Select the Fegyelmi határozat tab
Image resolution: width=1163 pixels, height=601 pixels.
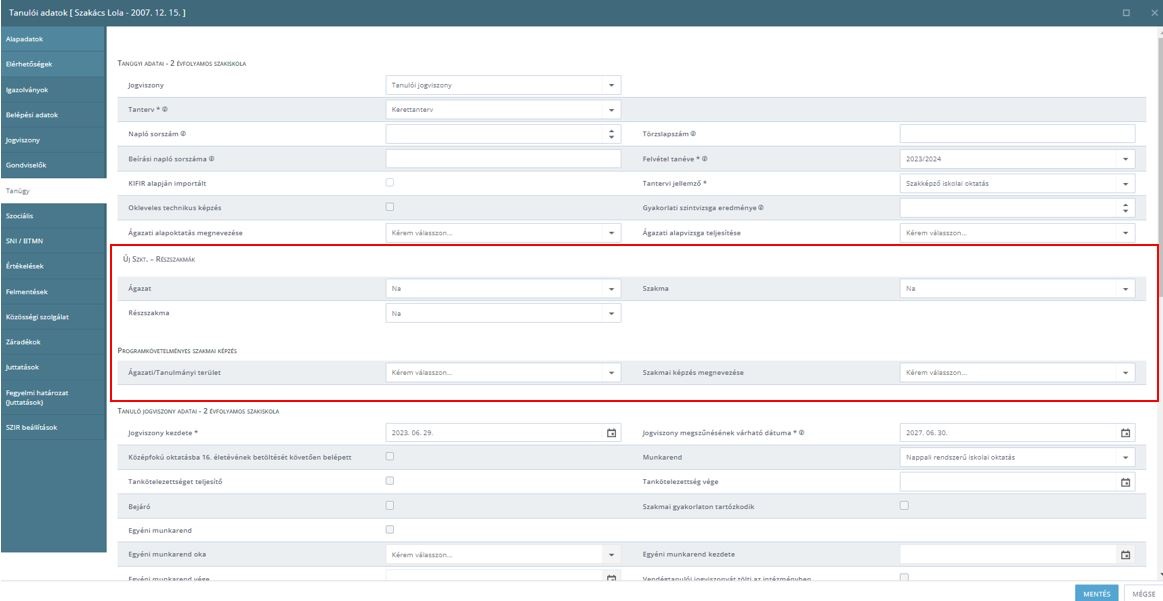[53, 397]
